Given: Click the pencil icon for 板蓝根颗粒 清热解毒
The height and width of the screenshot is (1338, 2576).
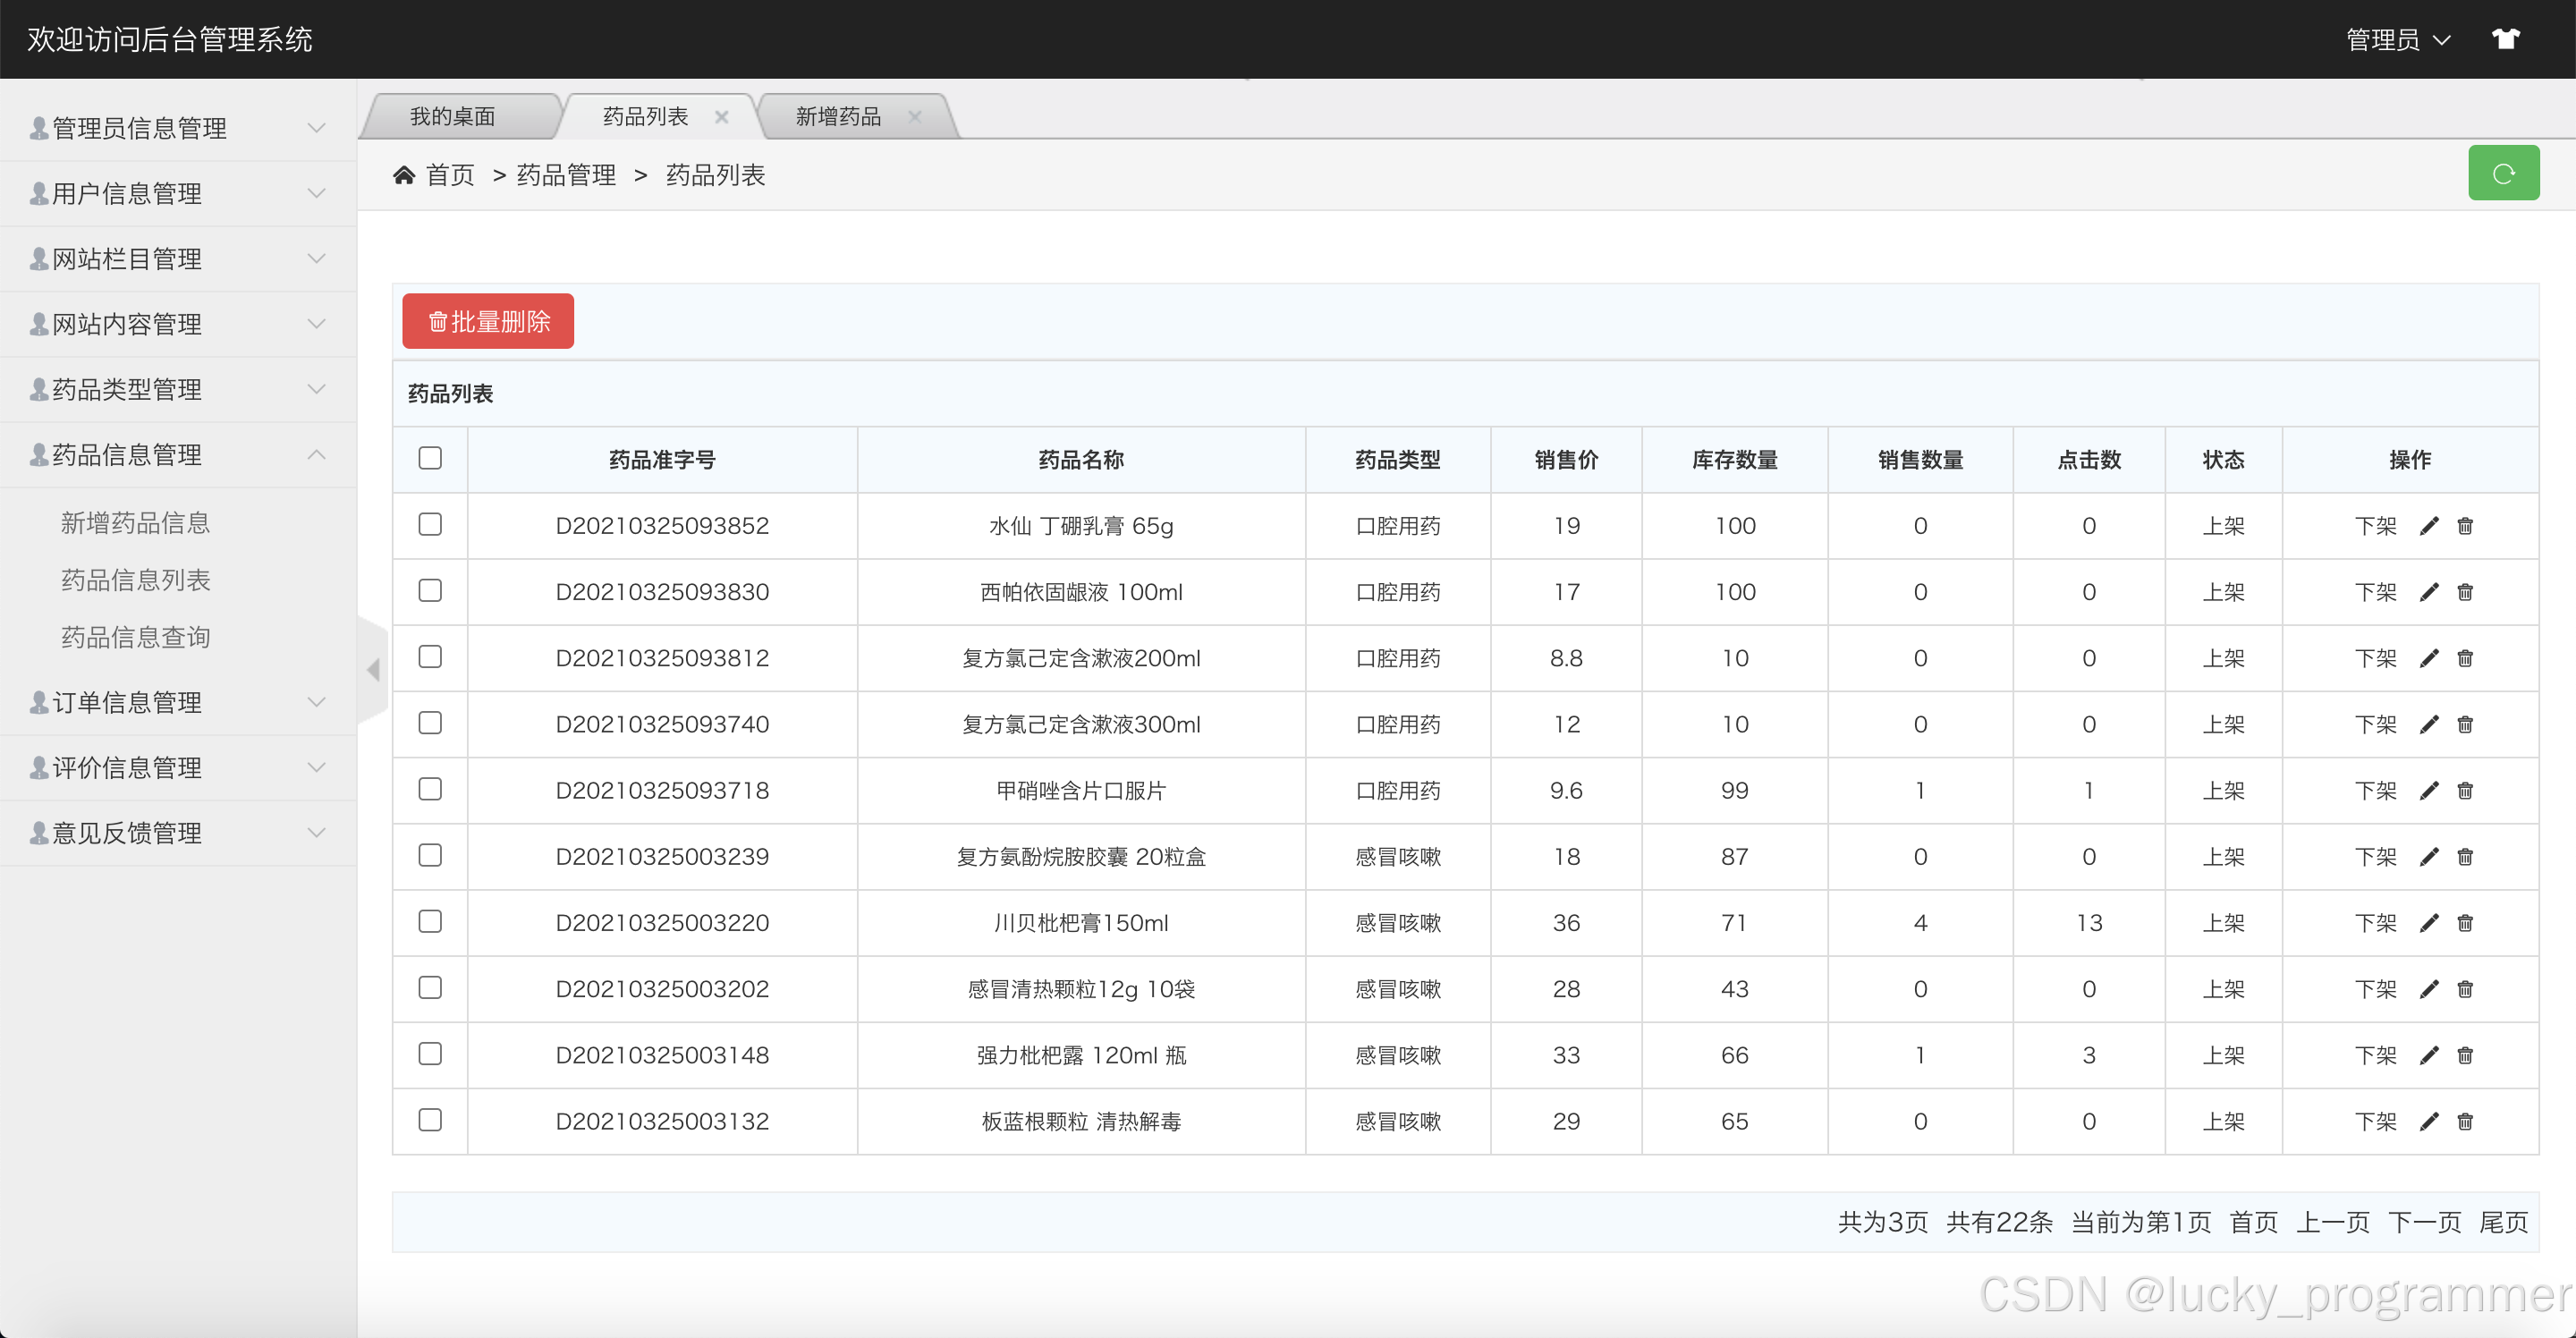Looking at the screenshot, I should point(2429,1122).
